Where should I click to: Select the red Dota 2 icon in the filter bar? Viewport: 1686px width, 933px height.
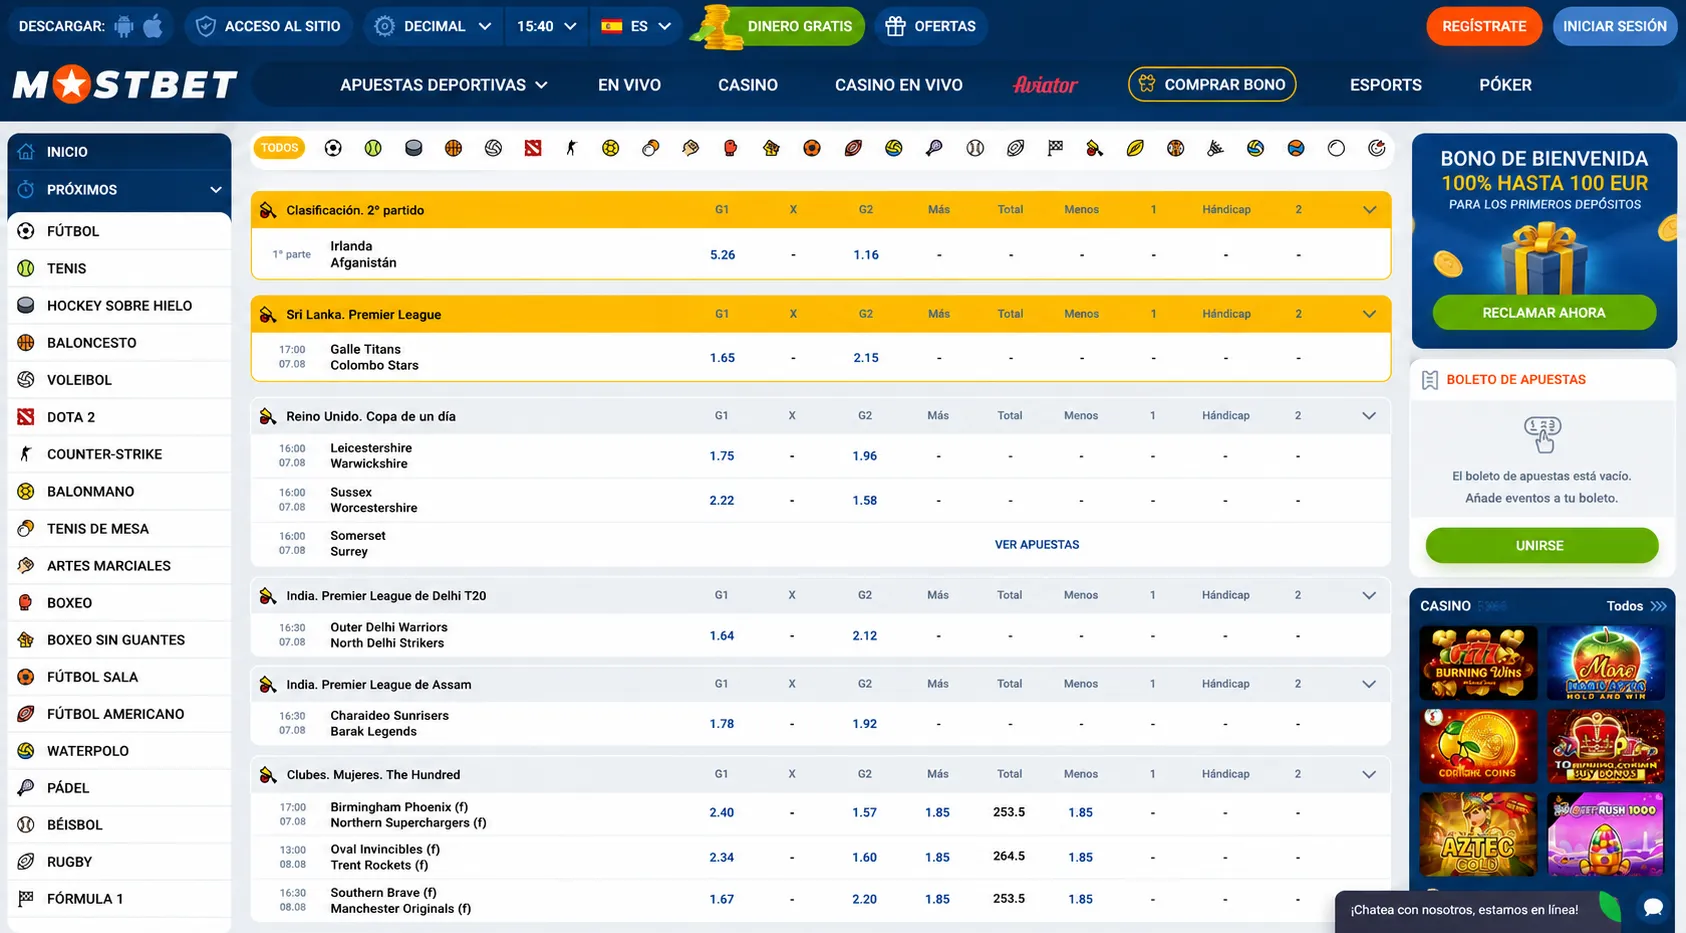click(x=533, y=148)
